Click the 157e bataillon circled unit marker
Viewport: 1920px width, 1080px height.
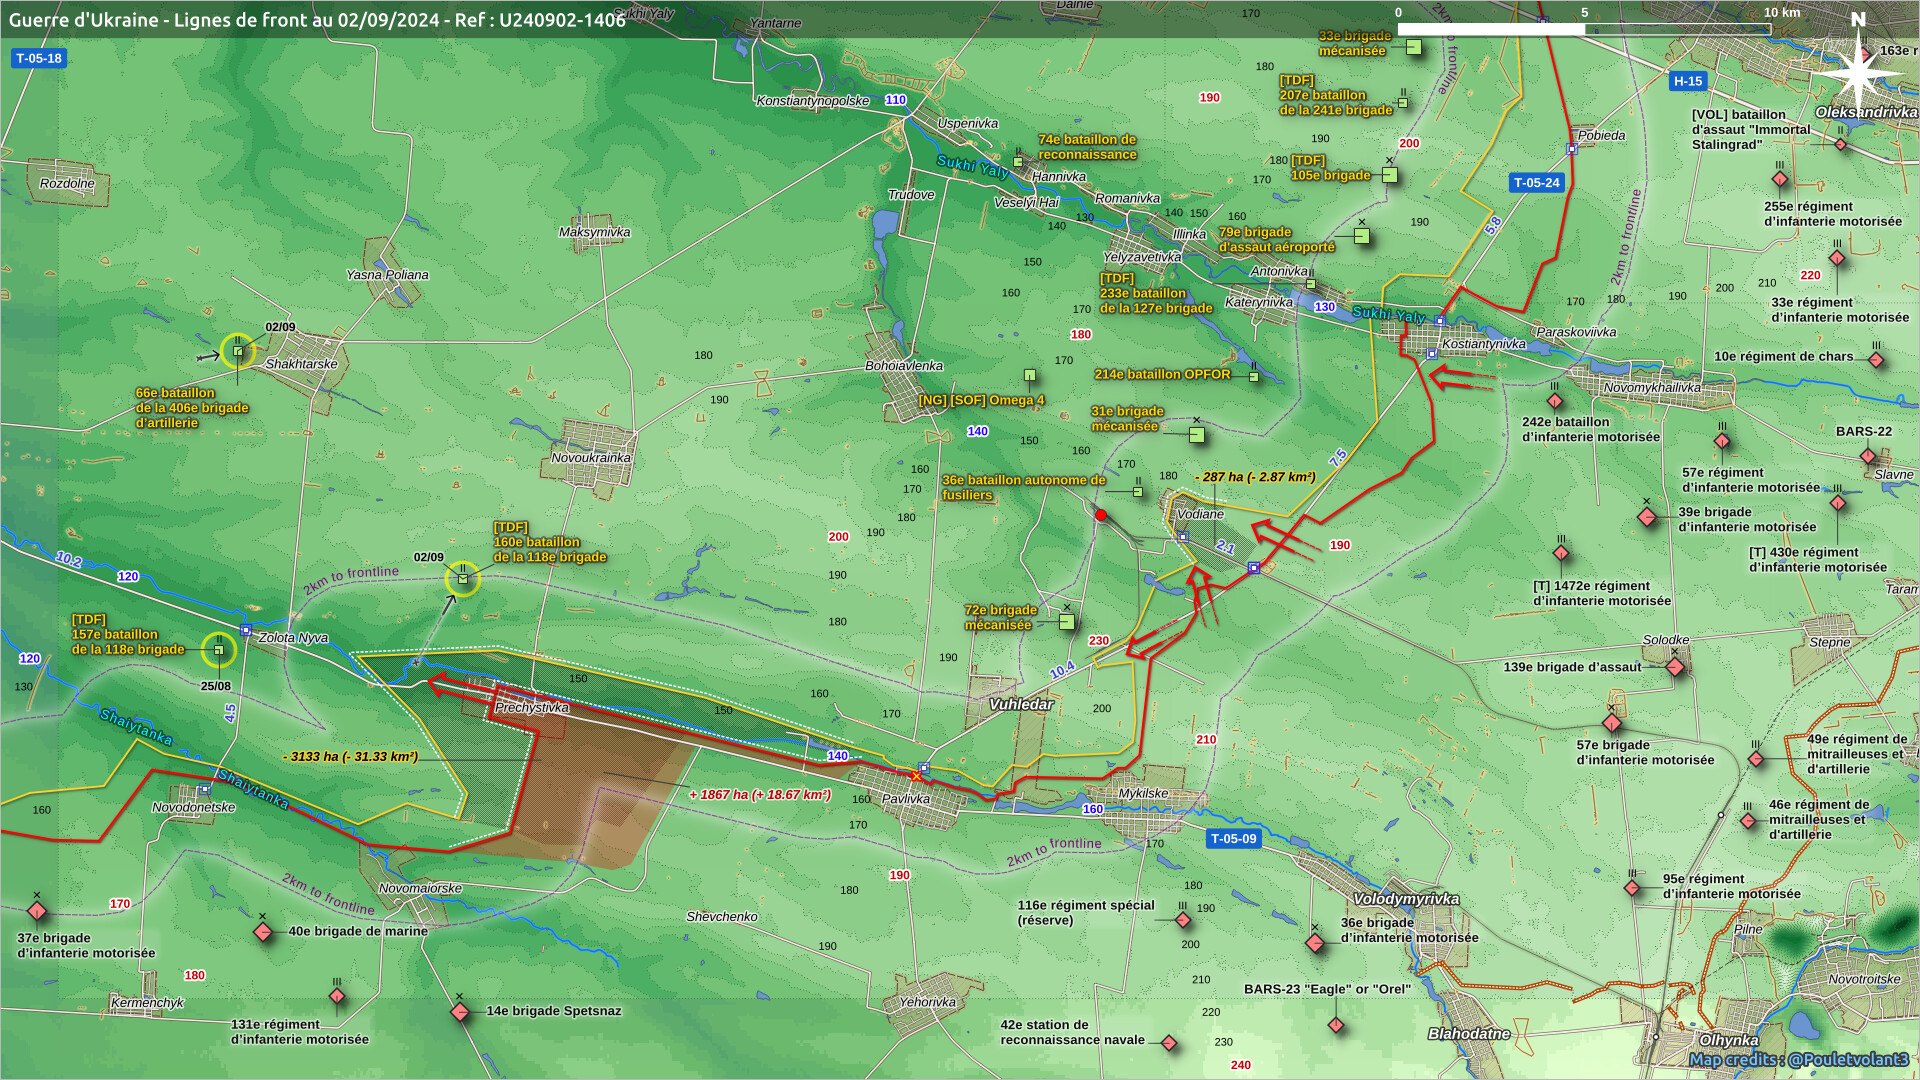click(219, 650)
